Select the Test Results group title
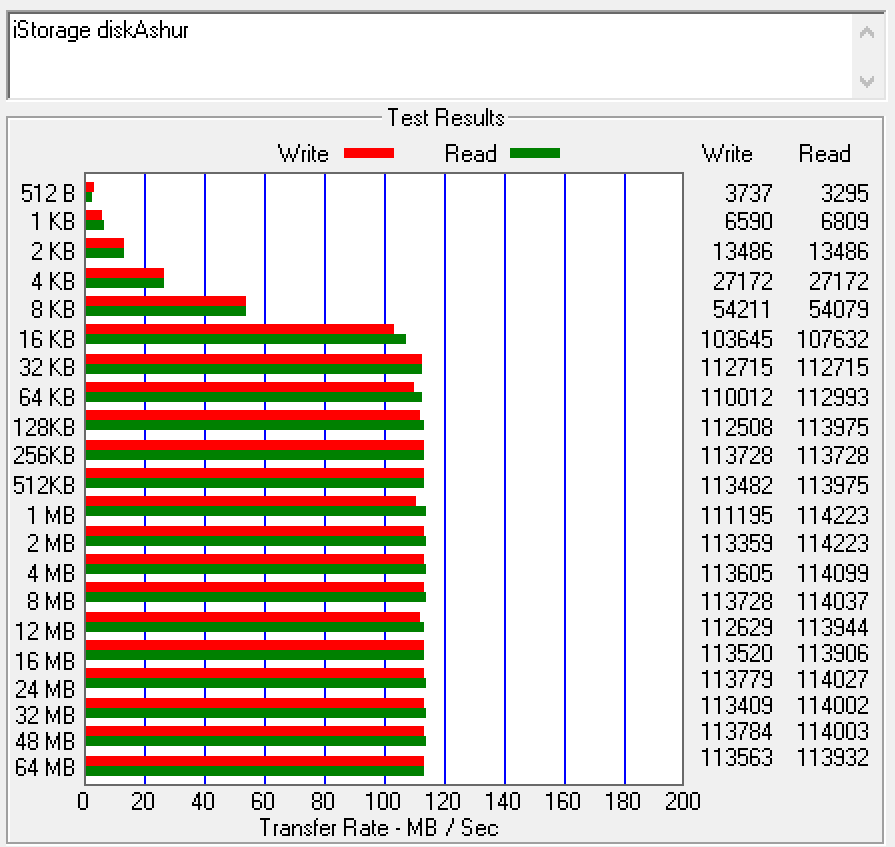This screenshot has width=895, height=847. pyautogui.click(x=446, y=118)
